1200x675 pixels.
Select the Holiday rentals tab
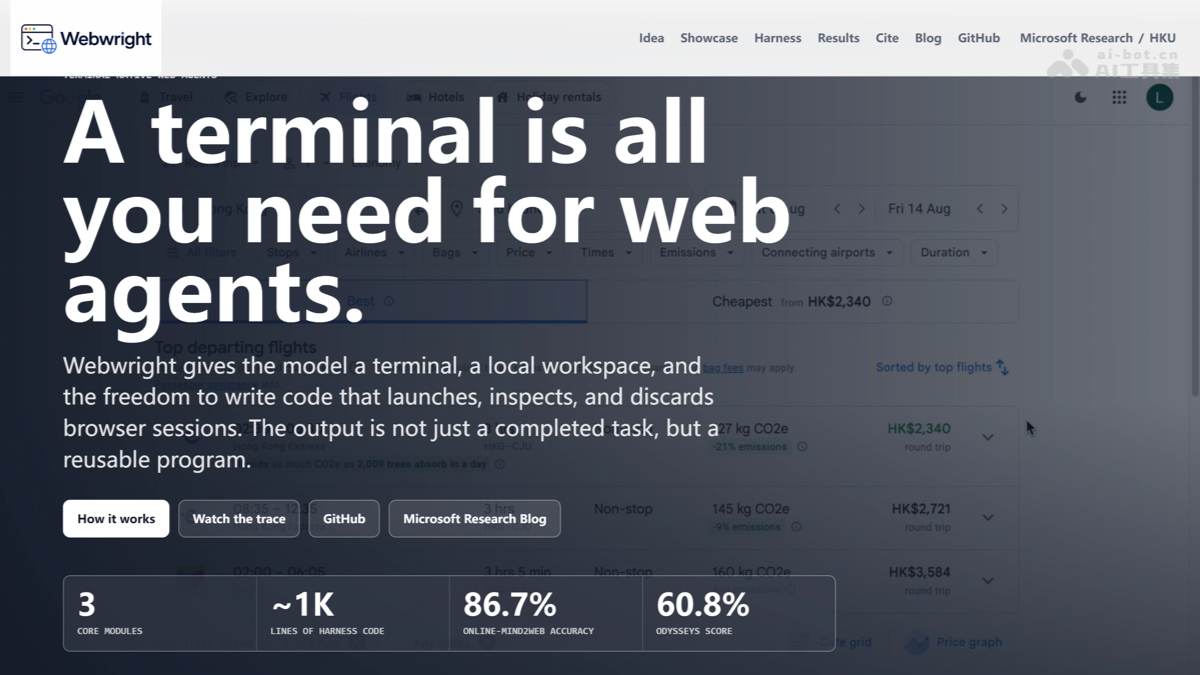point(549,97)
